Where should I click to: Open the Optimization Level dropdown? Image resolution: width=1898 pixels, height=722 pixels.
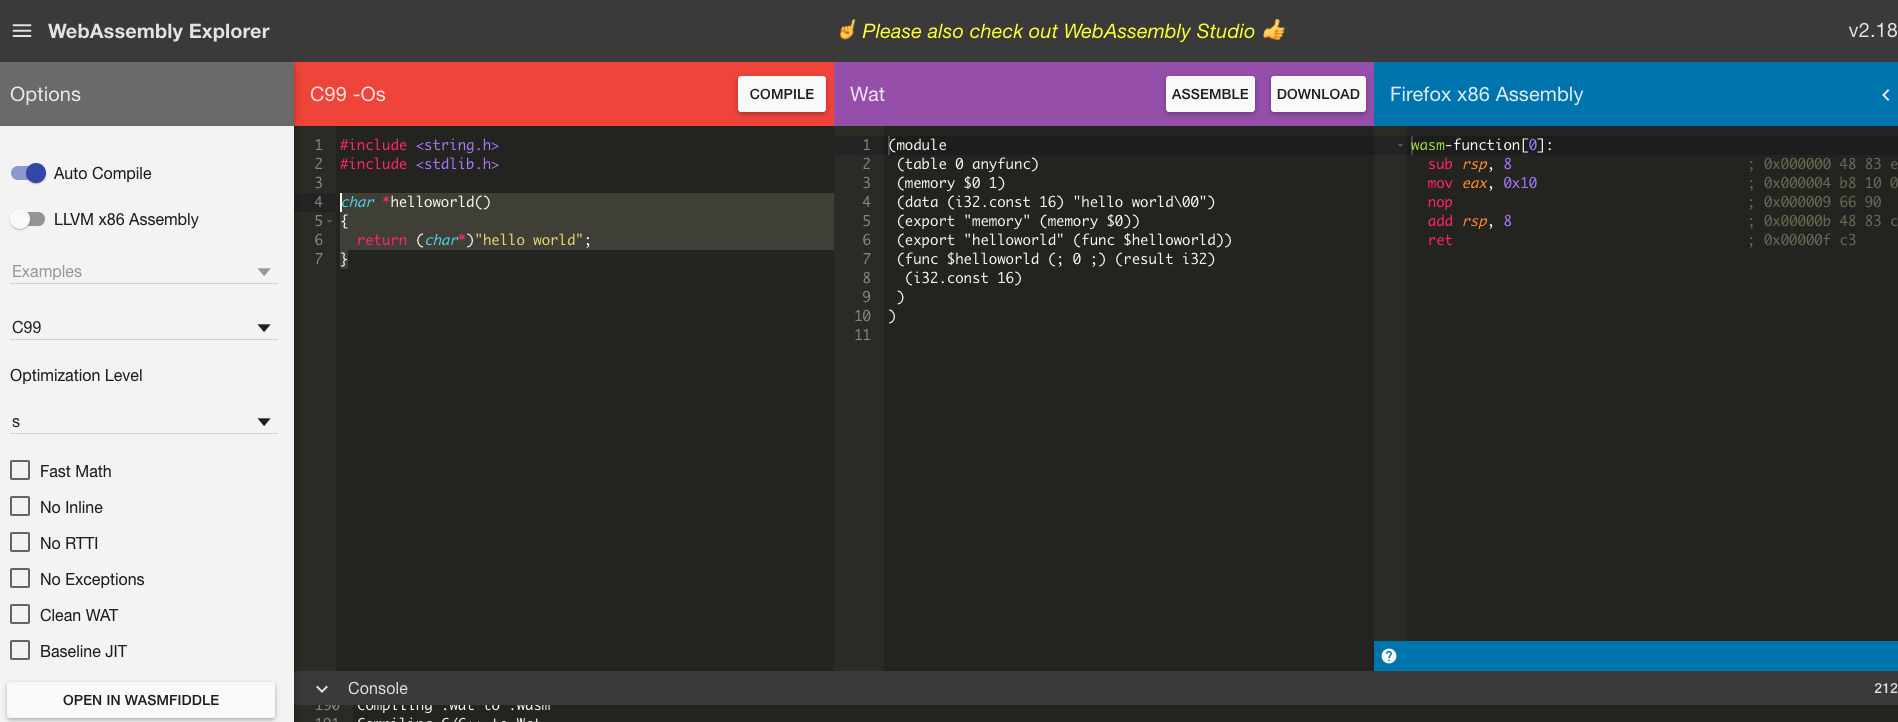[x=142, y=421]
